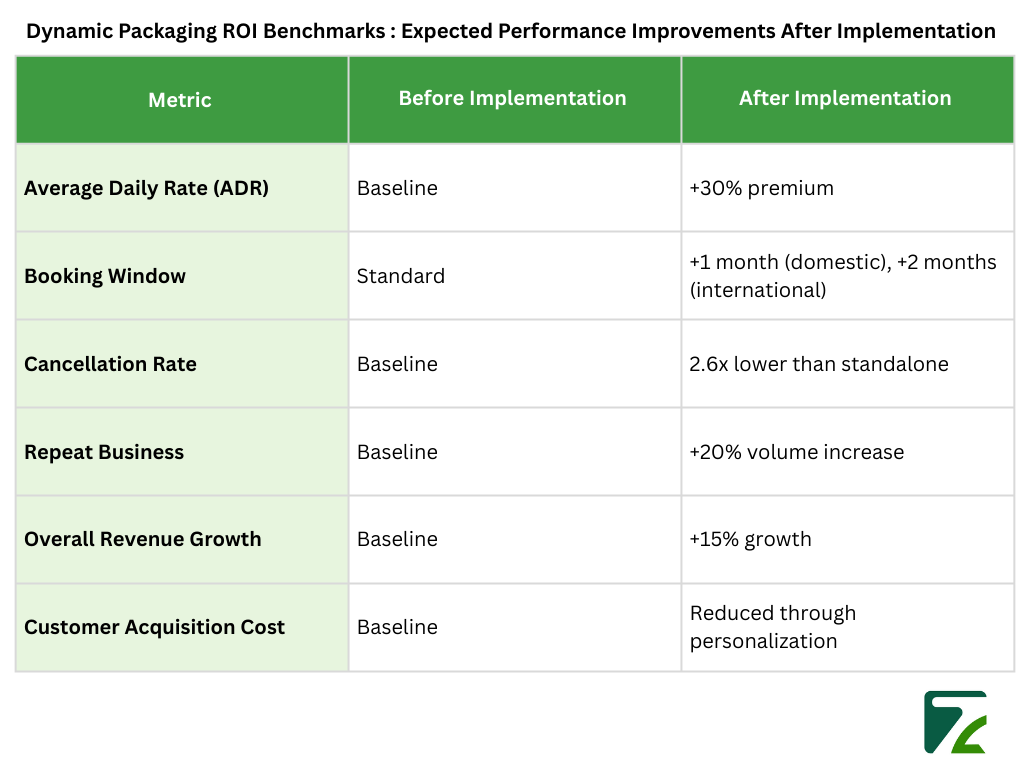Select the Booking Window row label
The image size is (1024, 768).
(105, 276)
